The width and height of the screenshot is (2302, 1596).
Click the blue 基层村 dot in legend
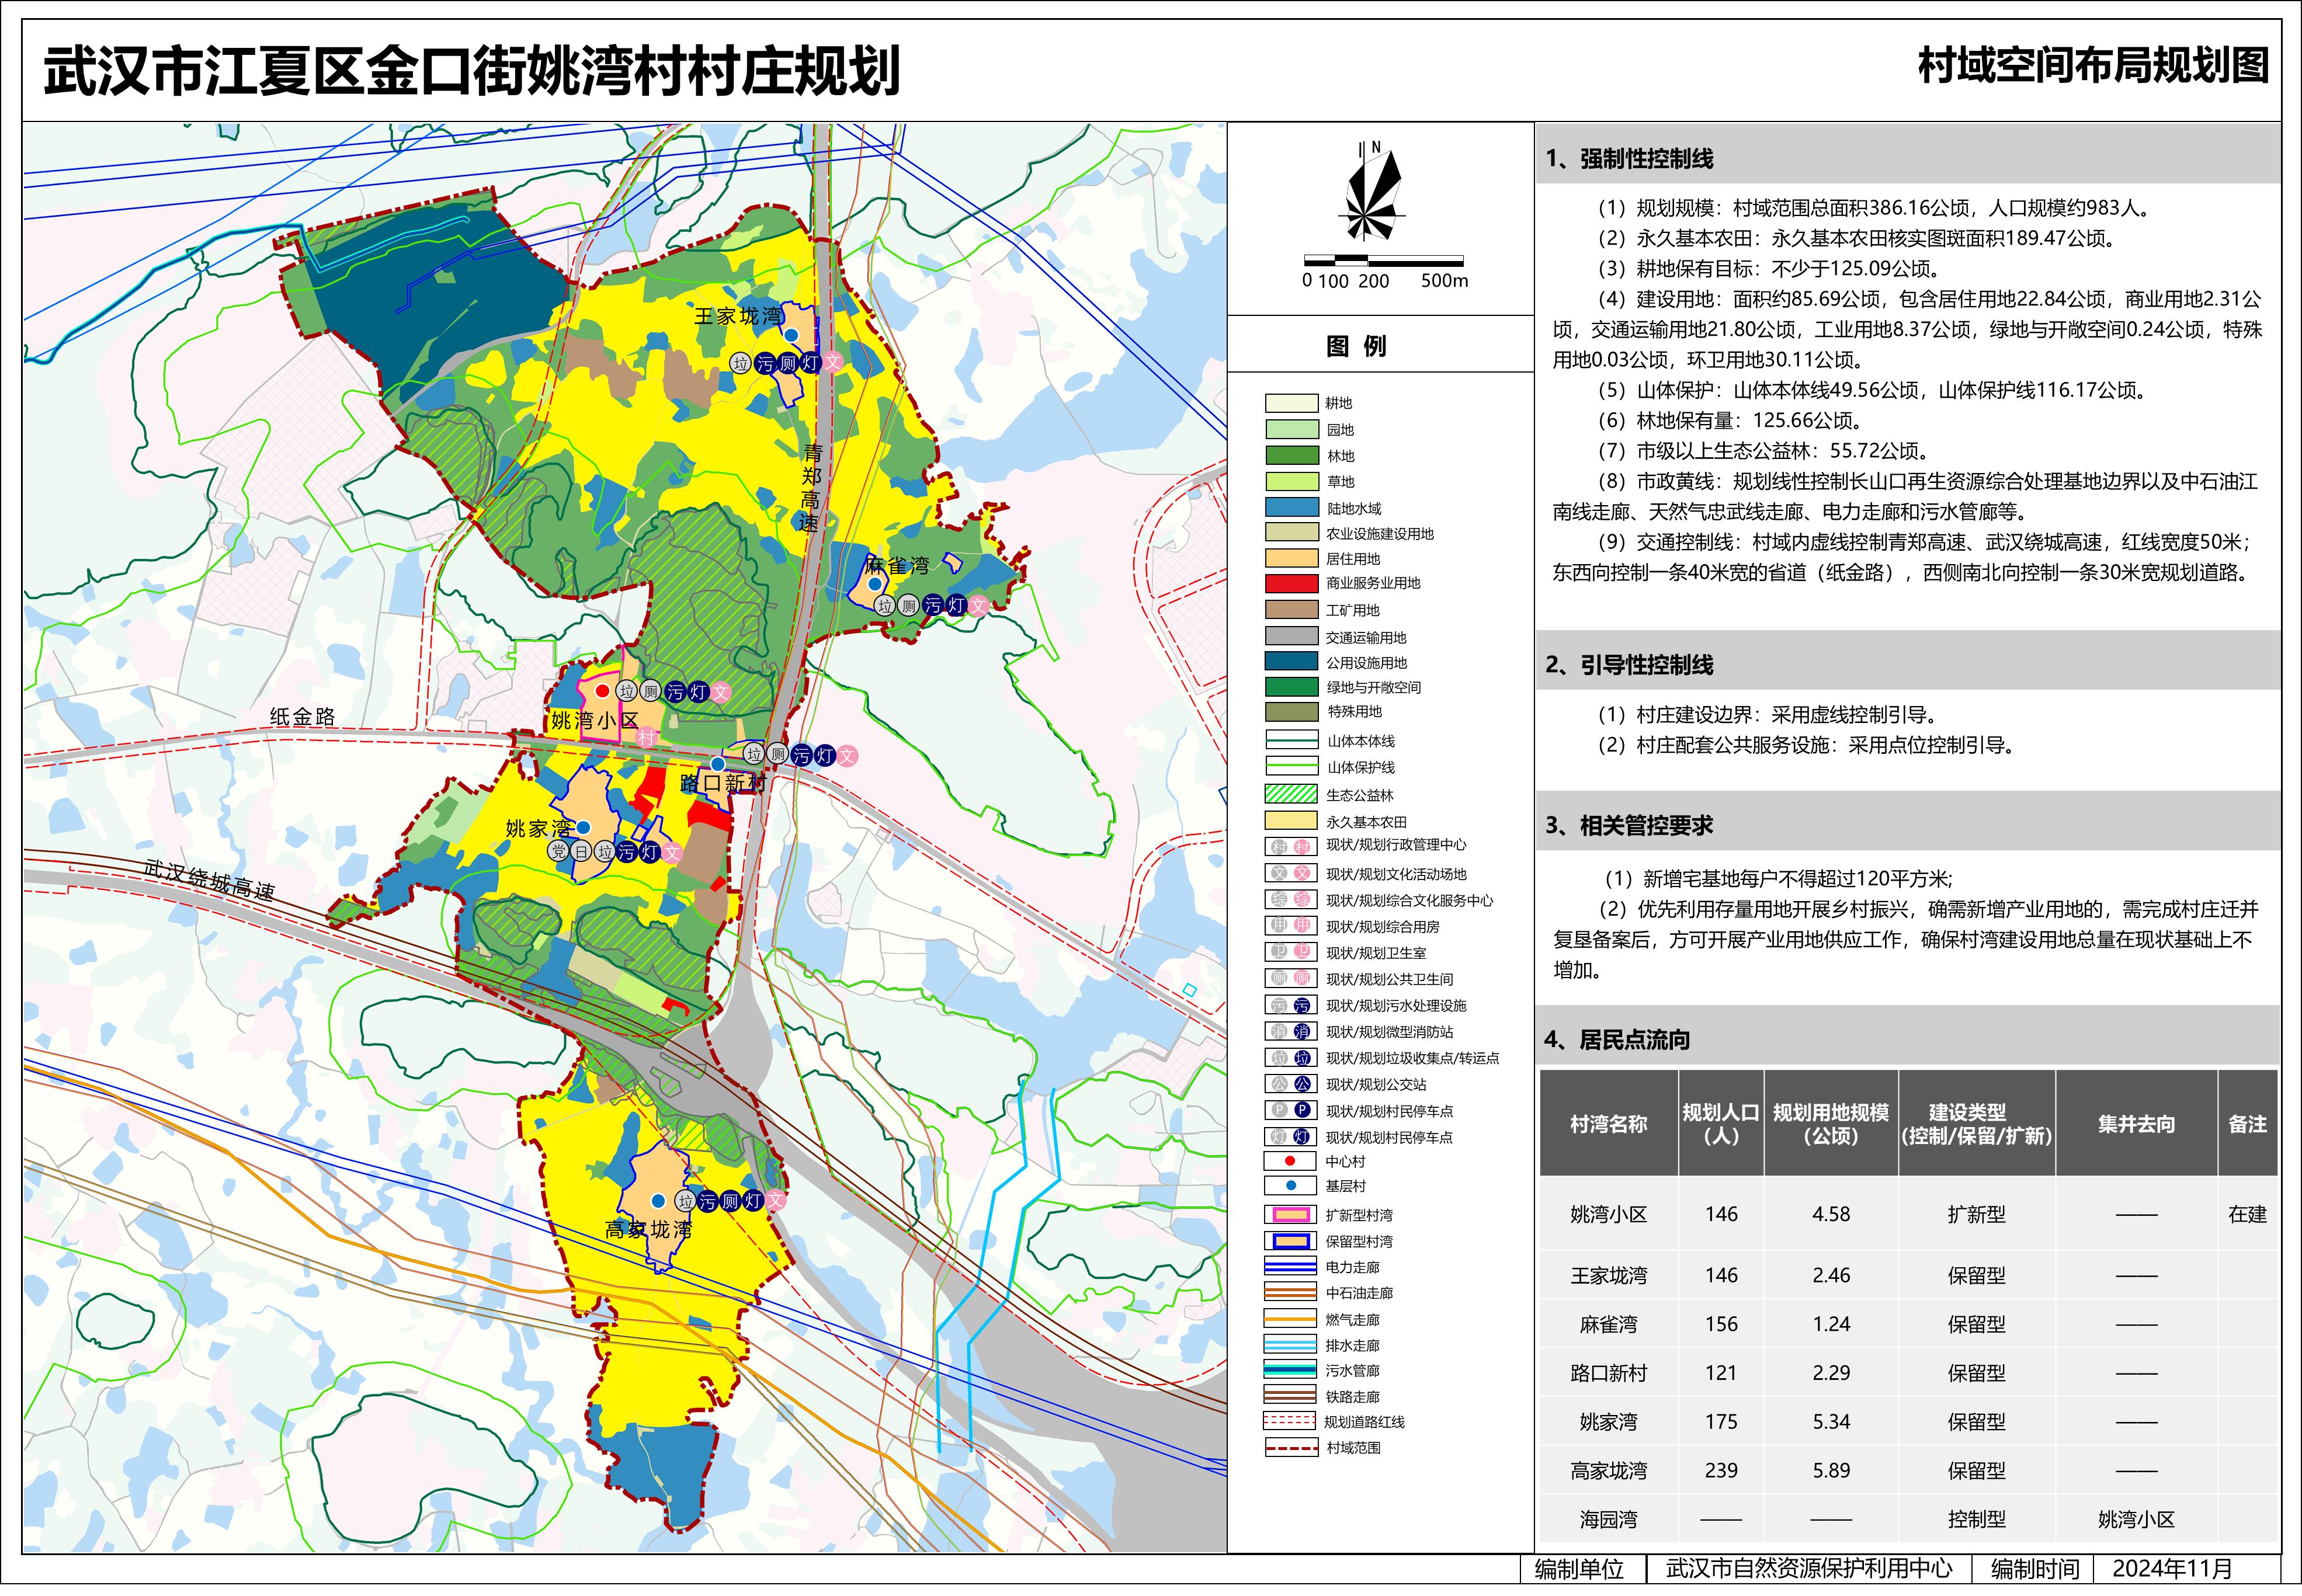coord(1290,1186)
